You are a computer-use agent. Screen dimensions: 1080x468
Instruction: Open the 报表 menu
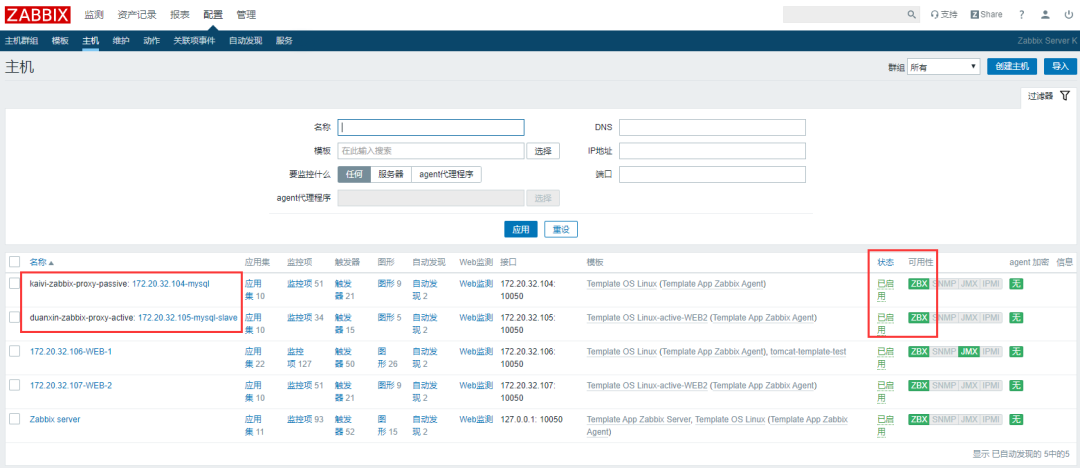[x=180, y=14]
